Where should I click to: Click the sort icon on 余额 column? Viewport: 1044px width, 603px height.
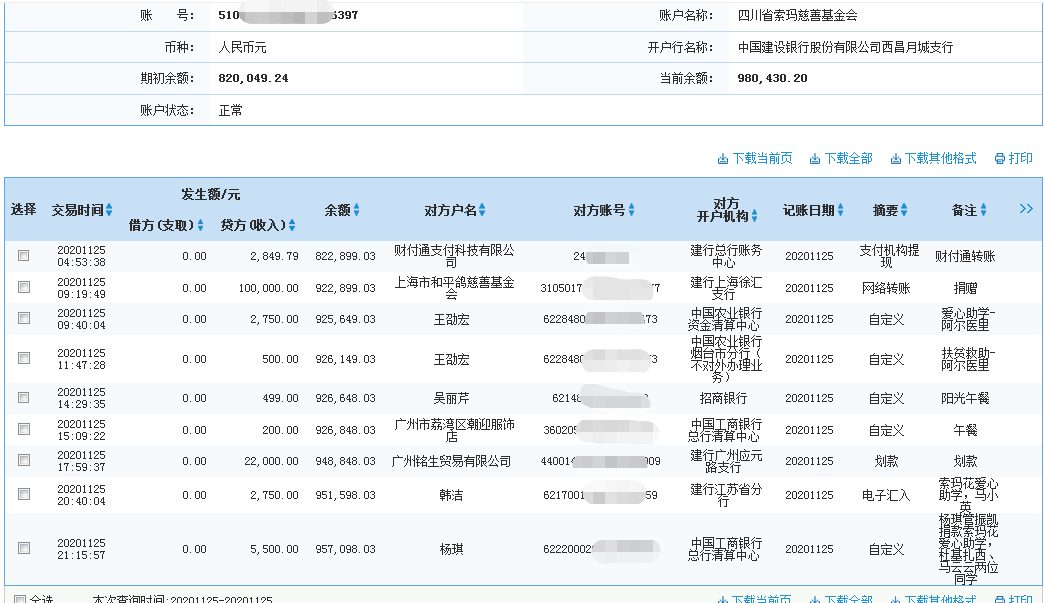point(356,210)
